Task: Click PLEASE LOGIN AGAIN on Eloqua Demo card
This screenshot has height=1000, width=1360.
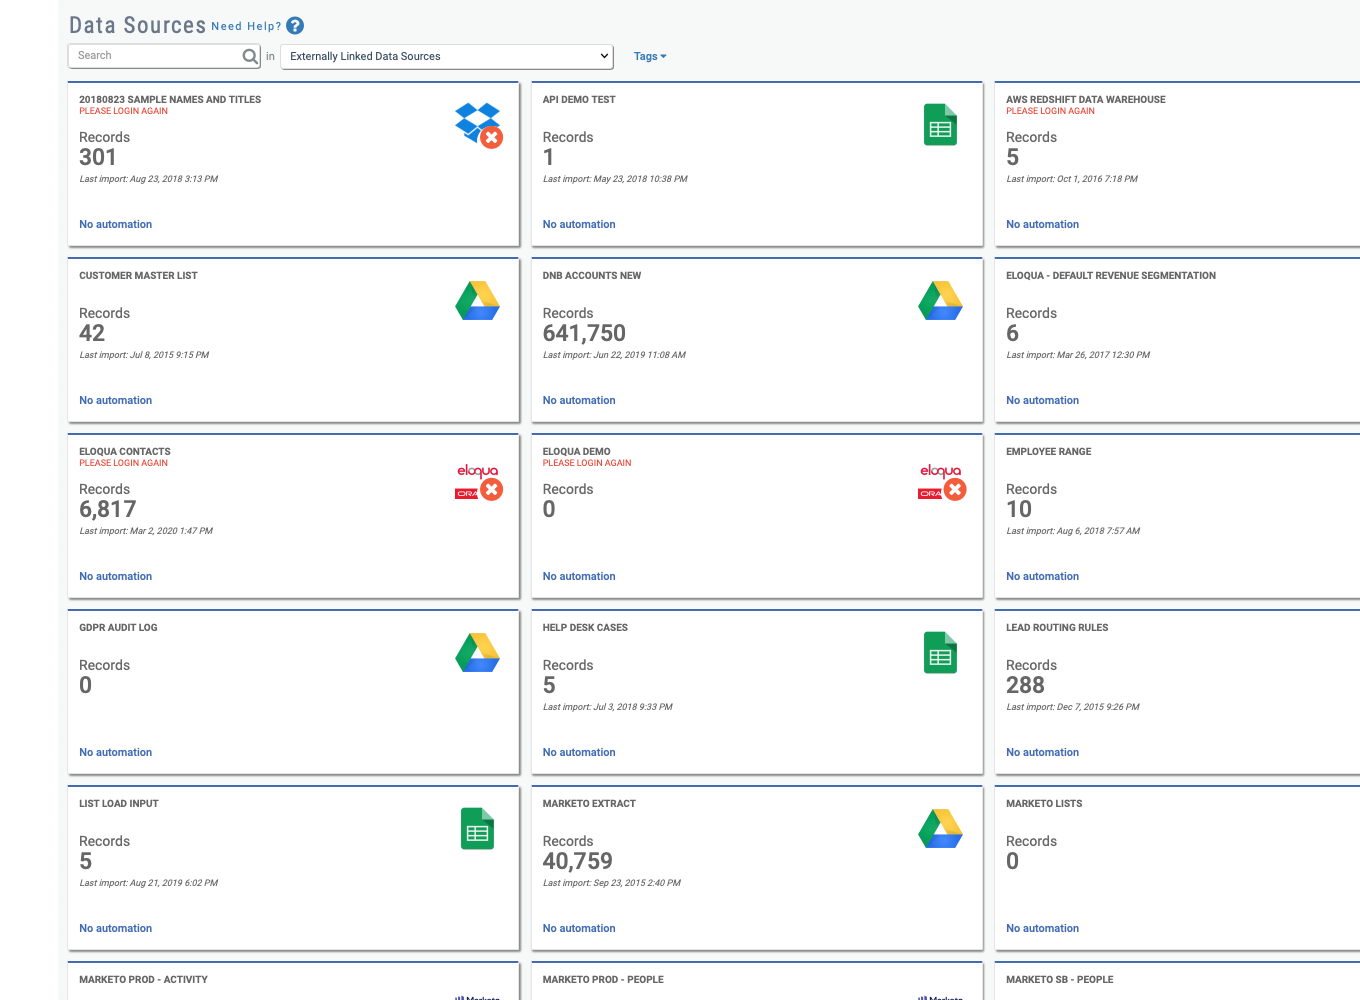Action: pyautogui.click(x=587, y=463)
